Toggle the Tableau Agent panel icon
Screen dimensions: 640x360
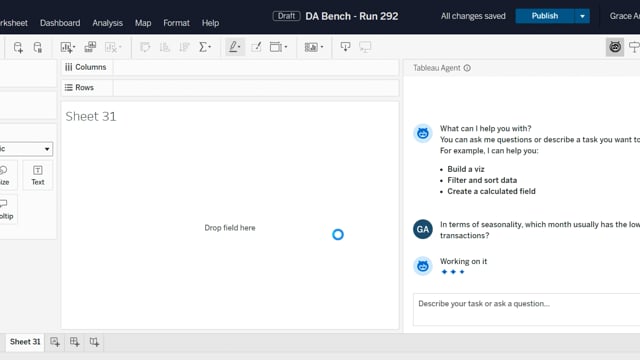[615, 47]
